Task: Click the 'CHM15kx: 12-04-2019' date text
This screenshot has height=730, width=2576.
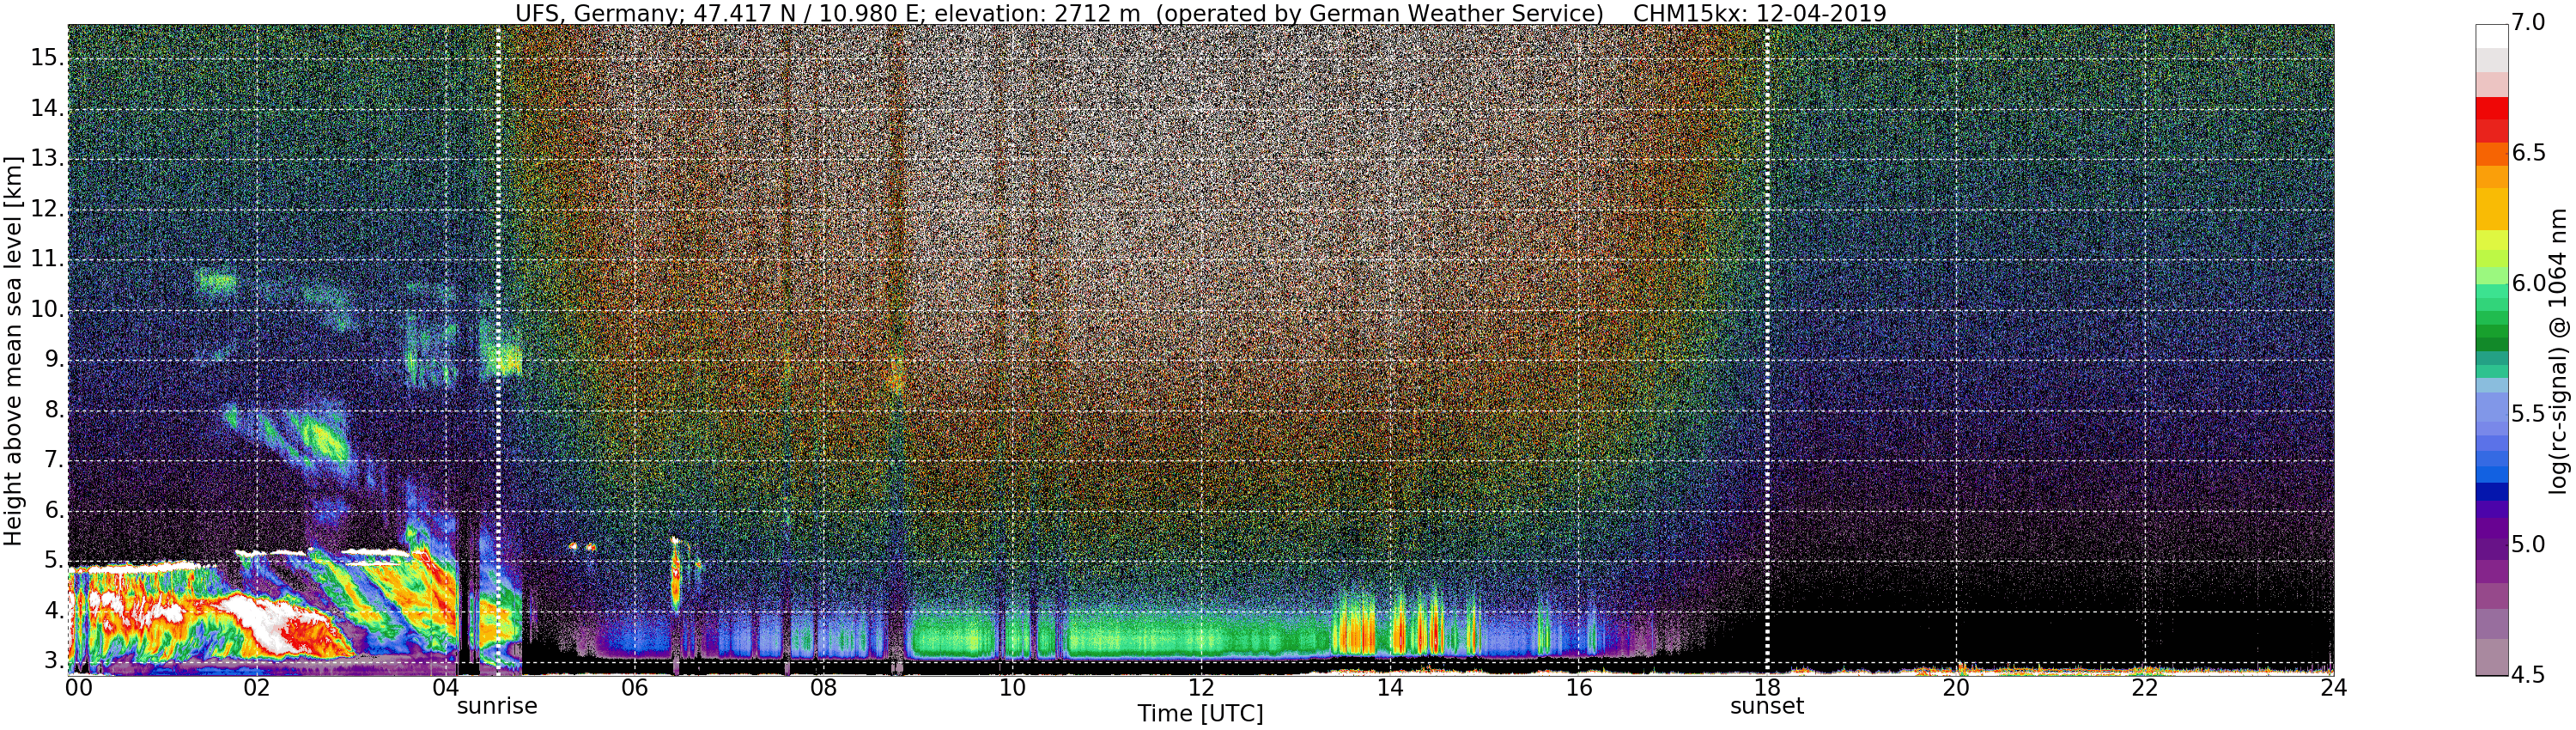Action: coord(1759,13)
